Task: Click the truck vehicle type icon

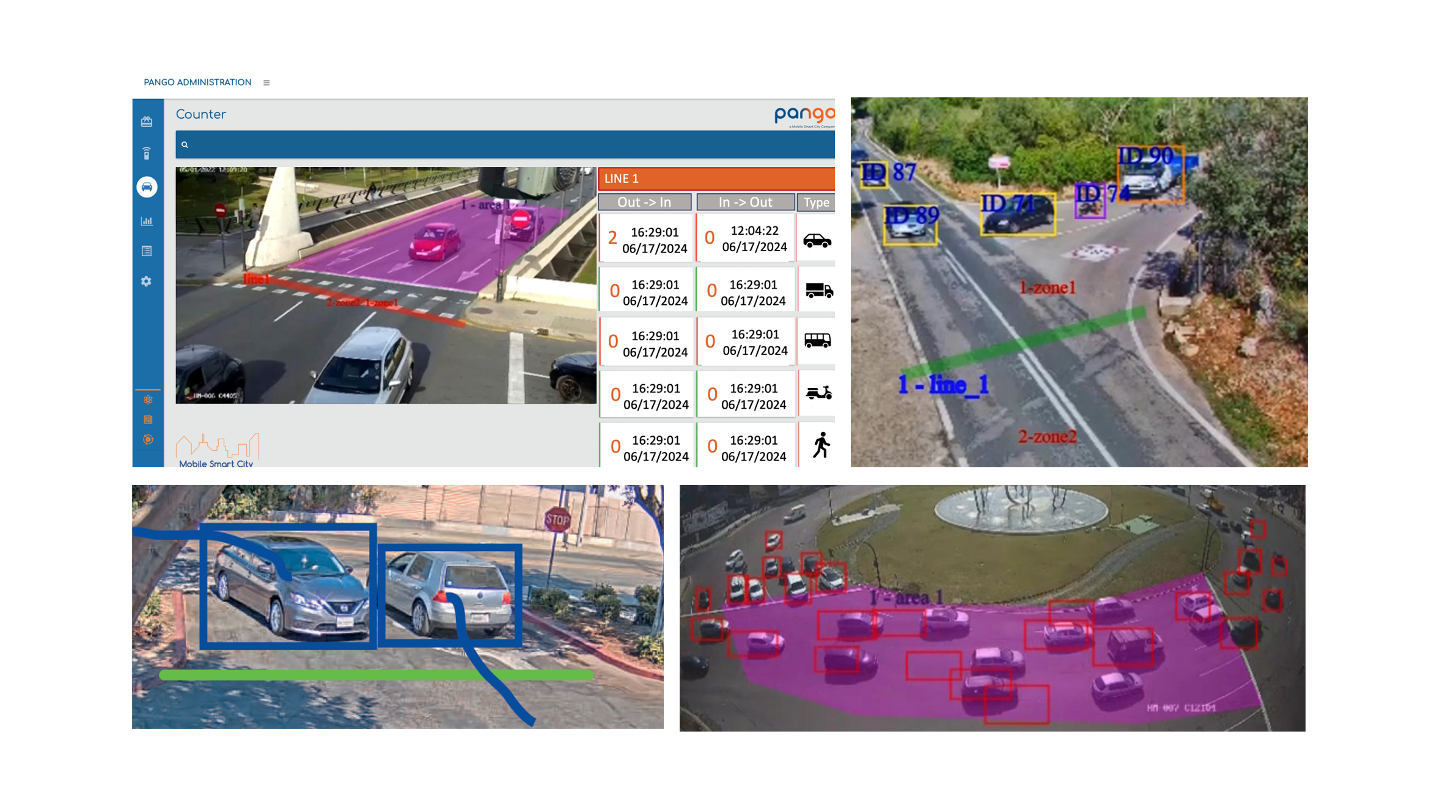Action: 818,291
